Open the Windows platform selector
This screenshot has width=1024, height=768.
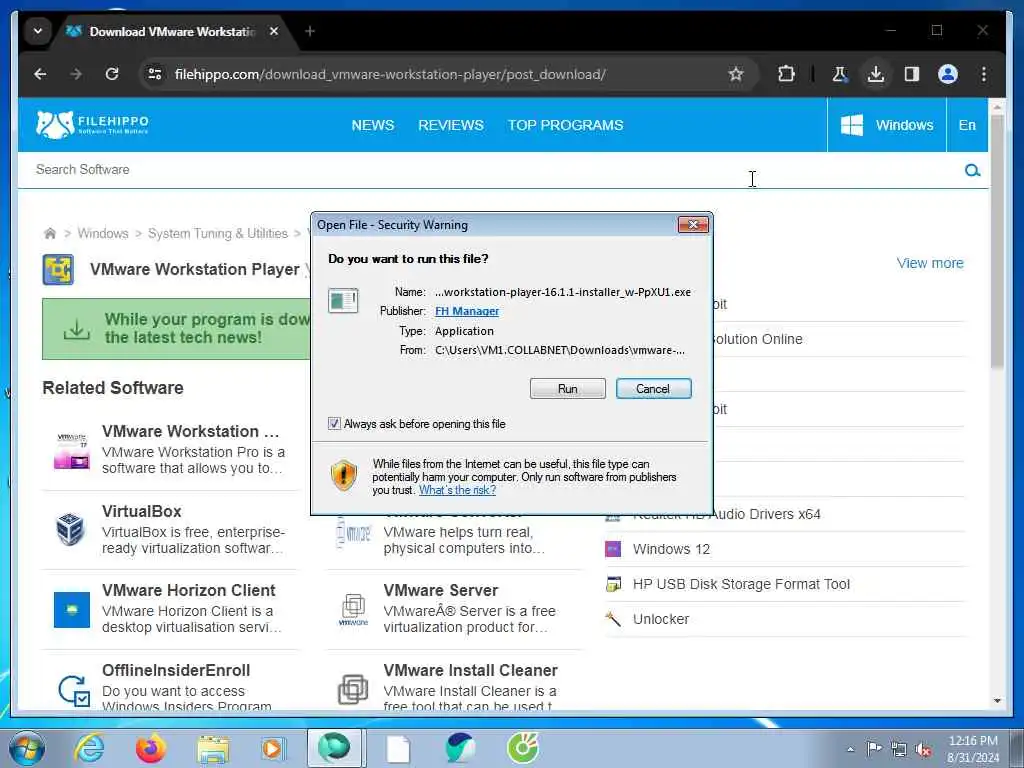[886, 125]
